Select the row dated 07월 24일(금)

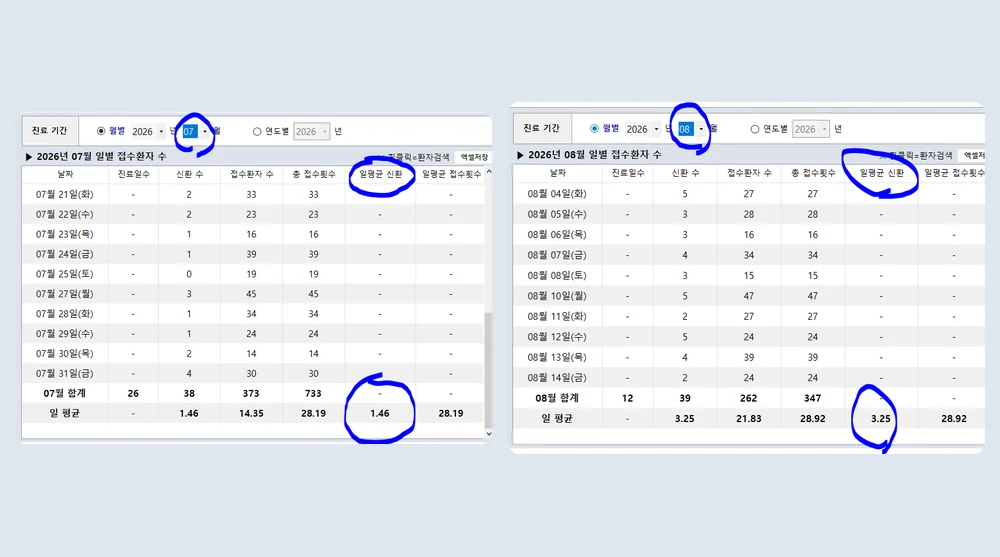(253, 254)
